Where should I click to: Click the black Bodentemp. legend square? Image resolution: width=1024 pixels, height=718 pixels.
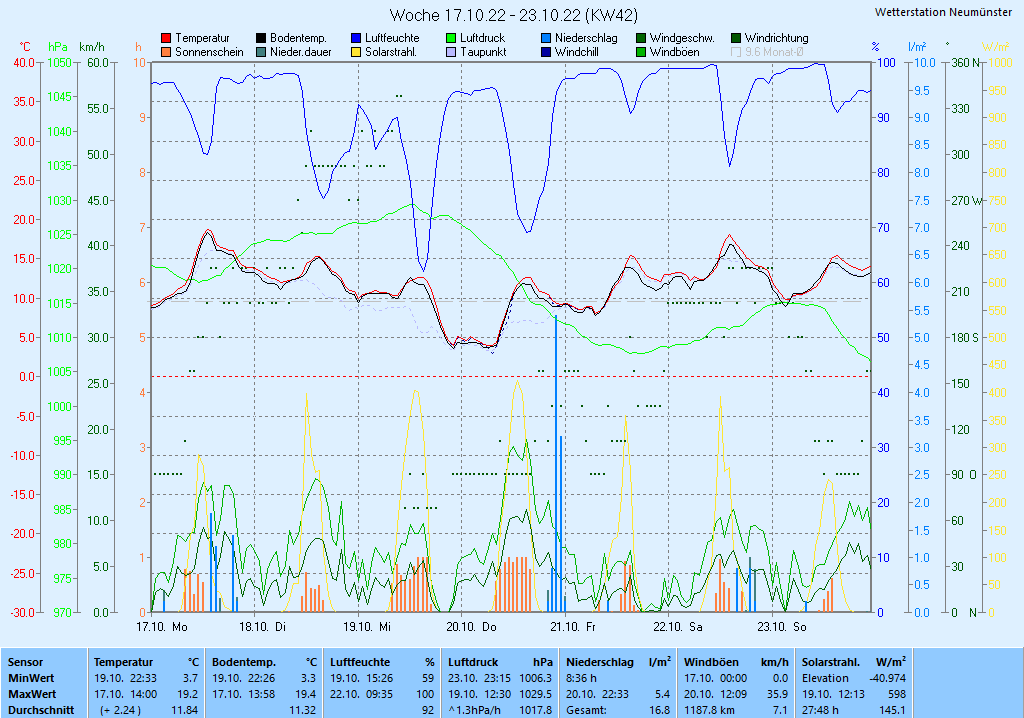point(261,38)
